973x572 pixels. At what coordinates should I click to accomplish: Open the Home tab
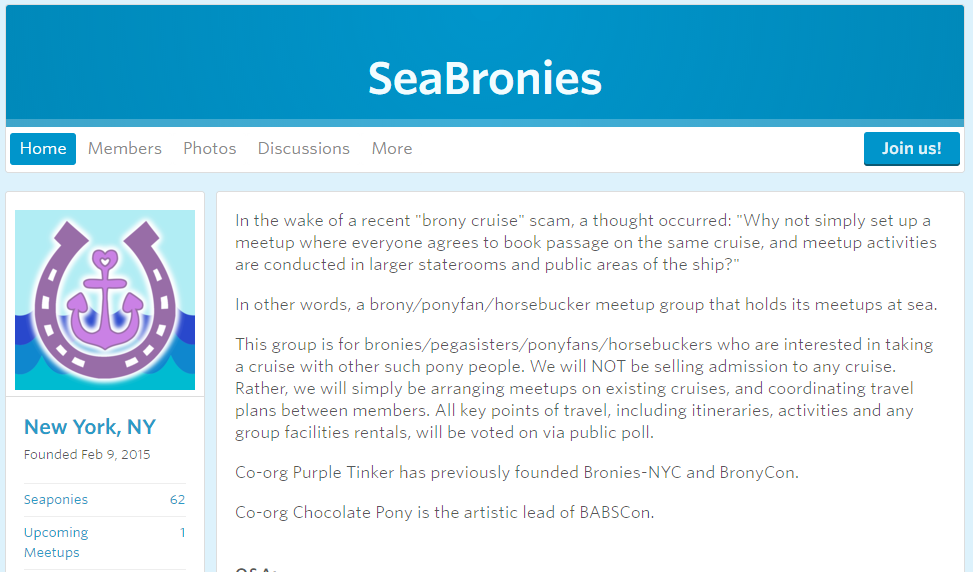point(43,148)
